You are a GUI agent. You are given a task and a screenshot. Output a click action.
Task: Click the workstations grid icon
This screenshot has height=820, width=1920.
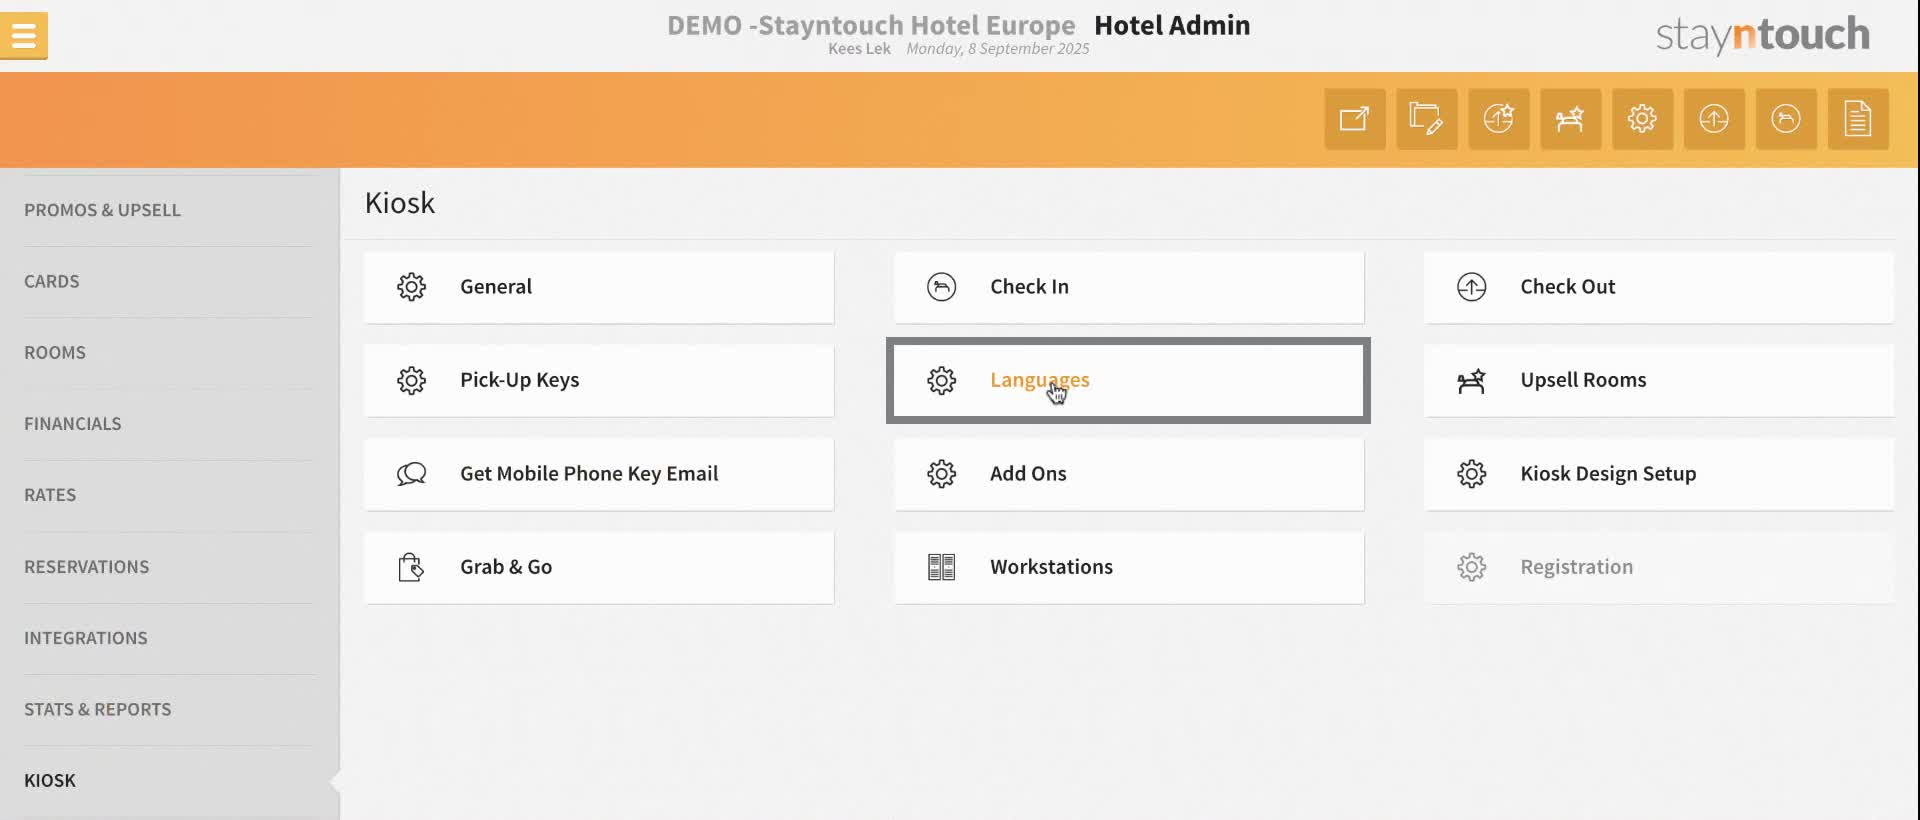tap(941, 567)
